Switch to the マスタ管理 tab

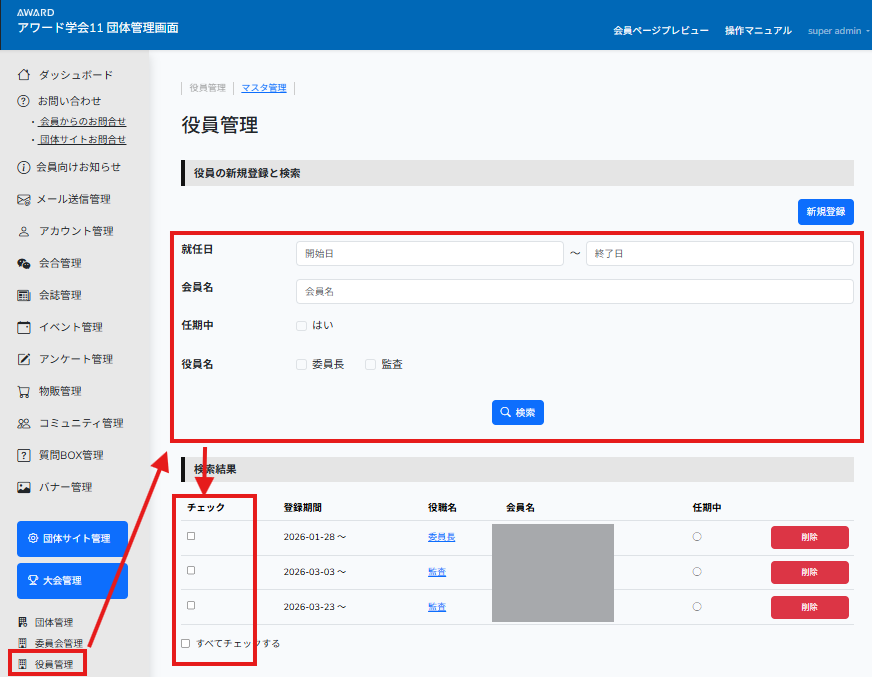point(264,88)
